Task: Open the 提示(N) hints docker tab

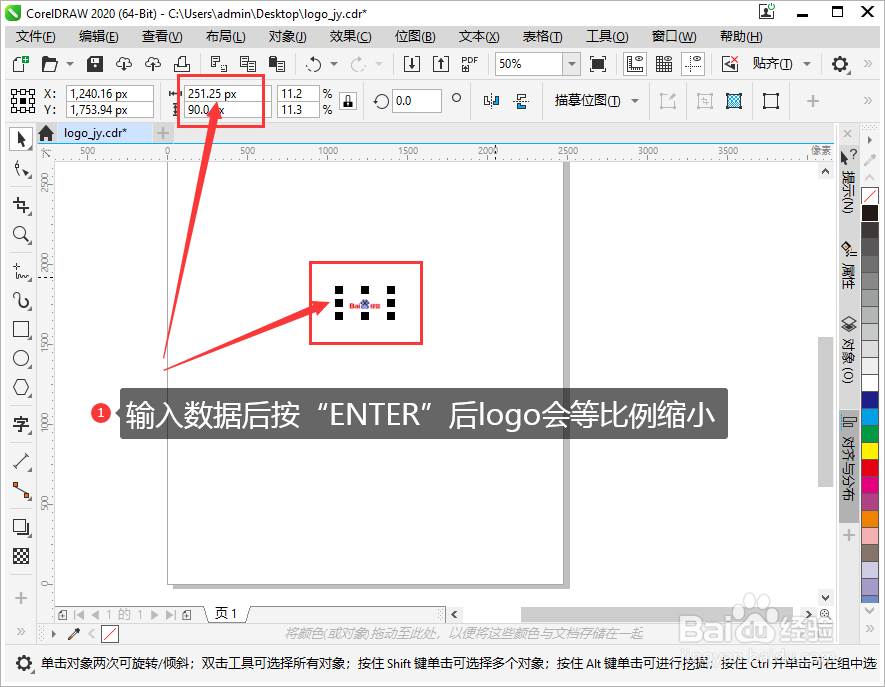Action: tap(848, 182)
